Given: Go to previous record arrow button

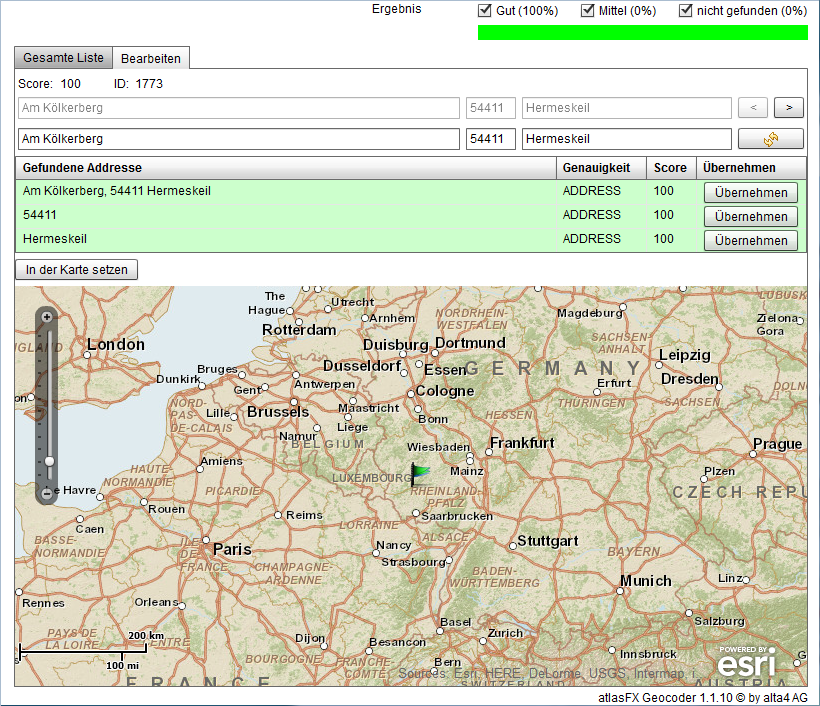Looking at the screenshot, I should (x=753, y=108).
